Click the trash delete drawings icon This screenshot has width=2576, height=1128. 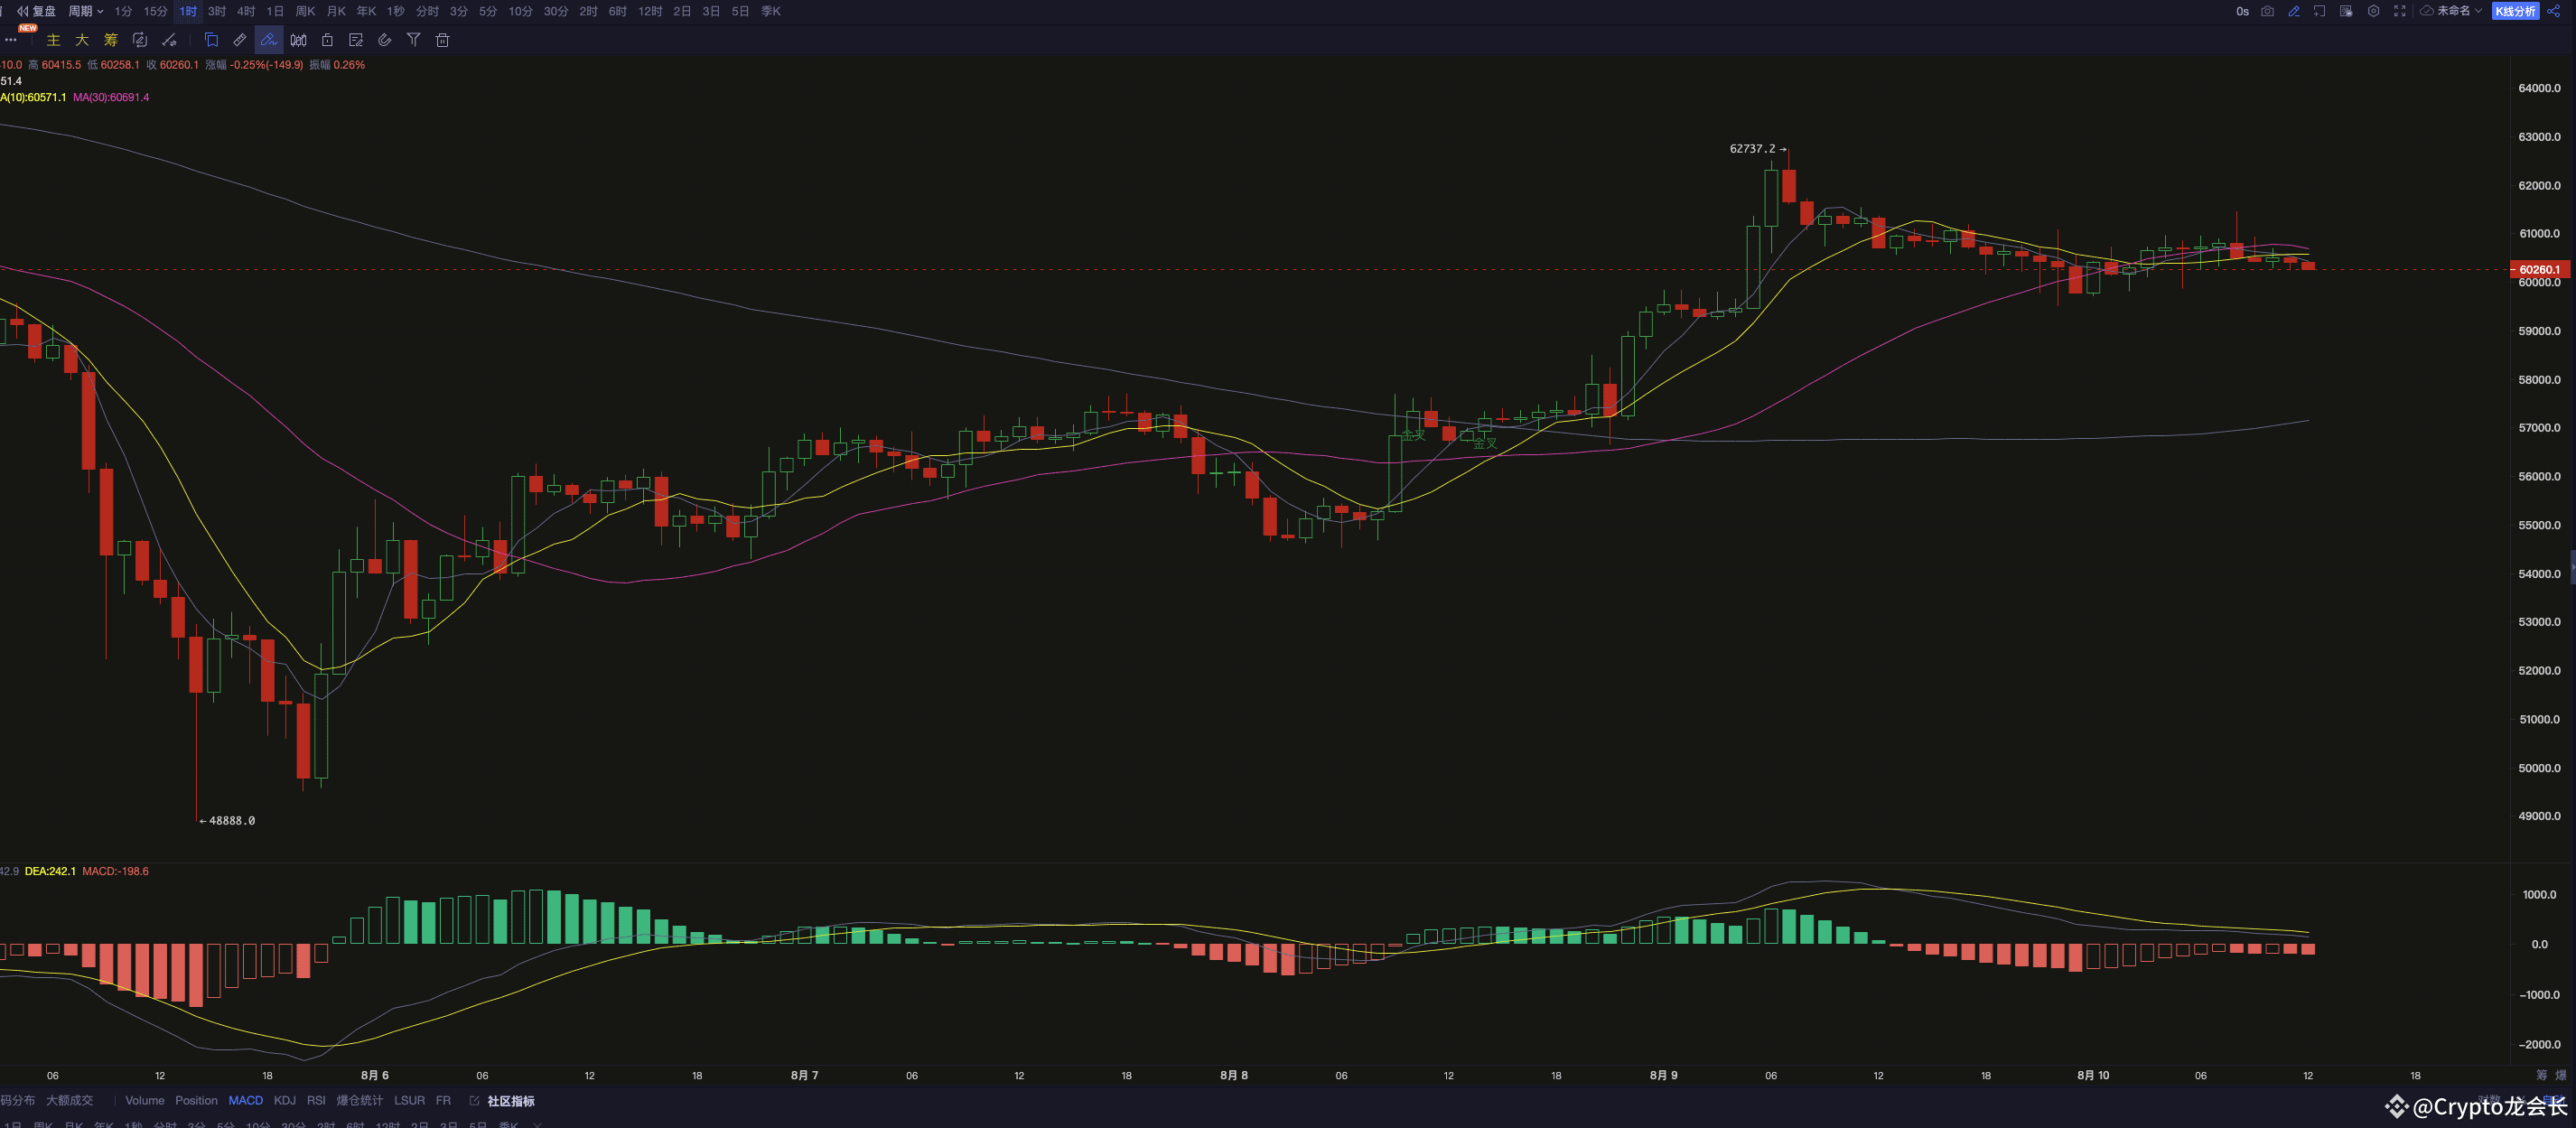(443, 40)
